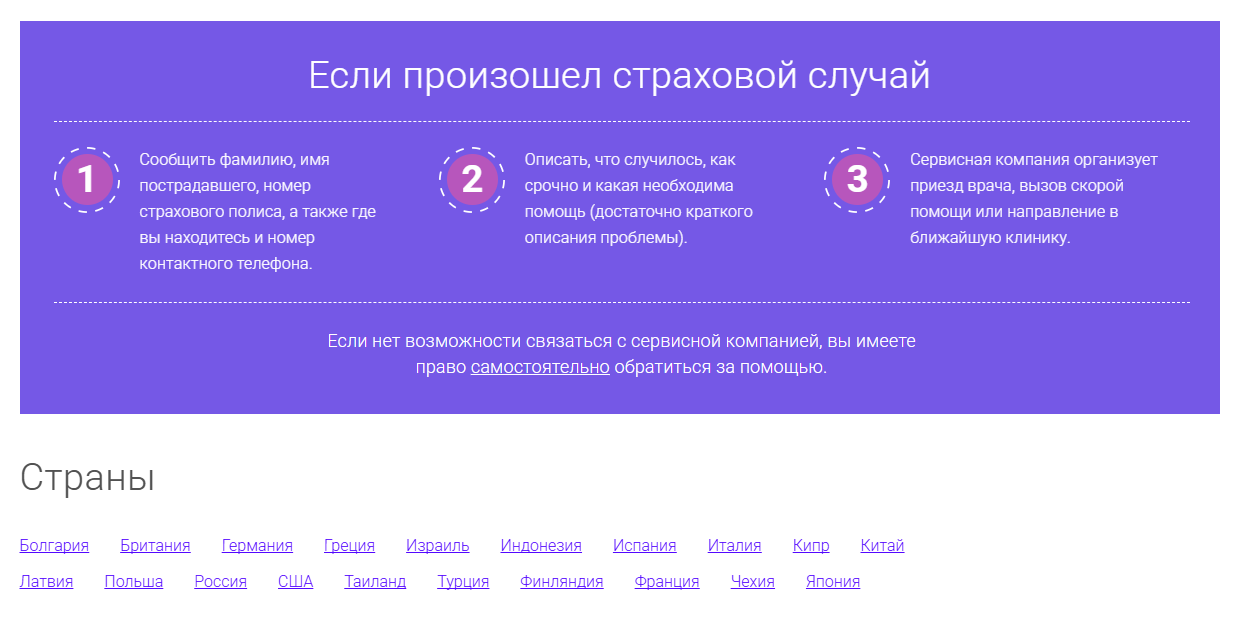Select Латвия from the countries list
Viewport: 1236px width, 617px height.
click(46, 581)
